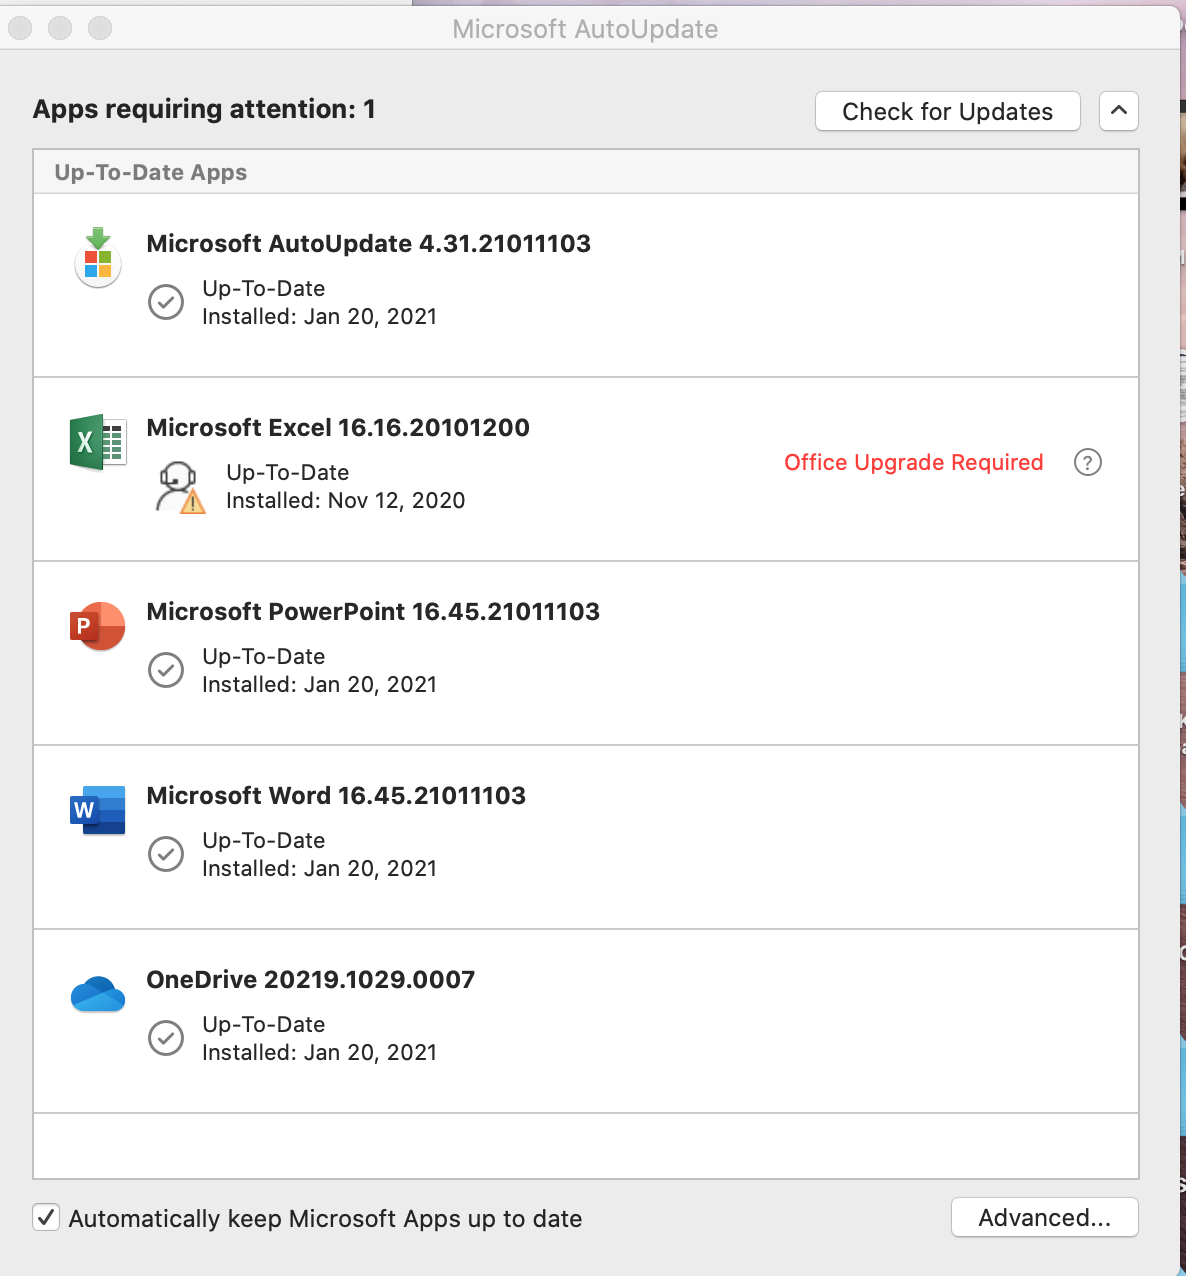Click the Microsoft AutoUpdate app icon
Image resolution: width=1186 pixels, height=1276 pixels.
[x=98, y=259]
